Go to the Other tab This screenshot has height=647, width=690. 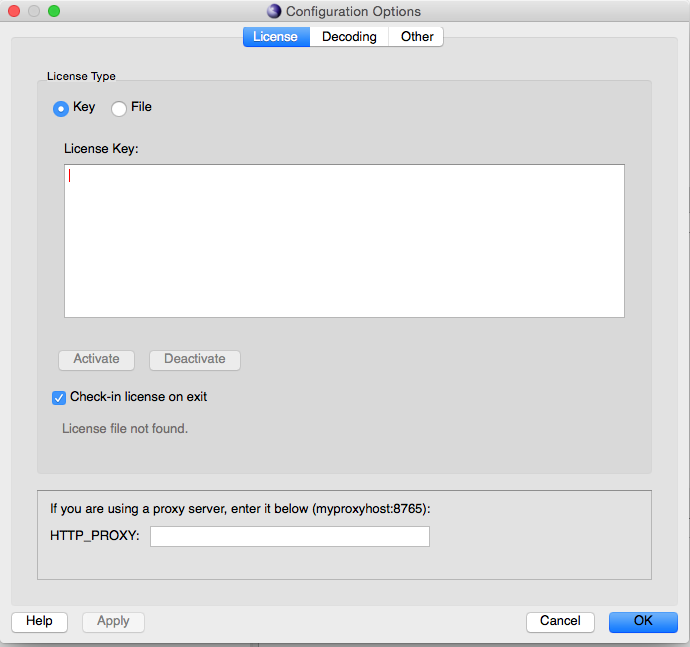pos(417,37)
